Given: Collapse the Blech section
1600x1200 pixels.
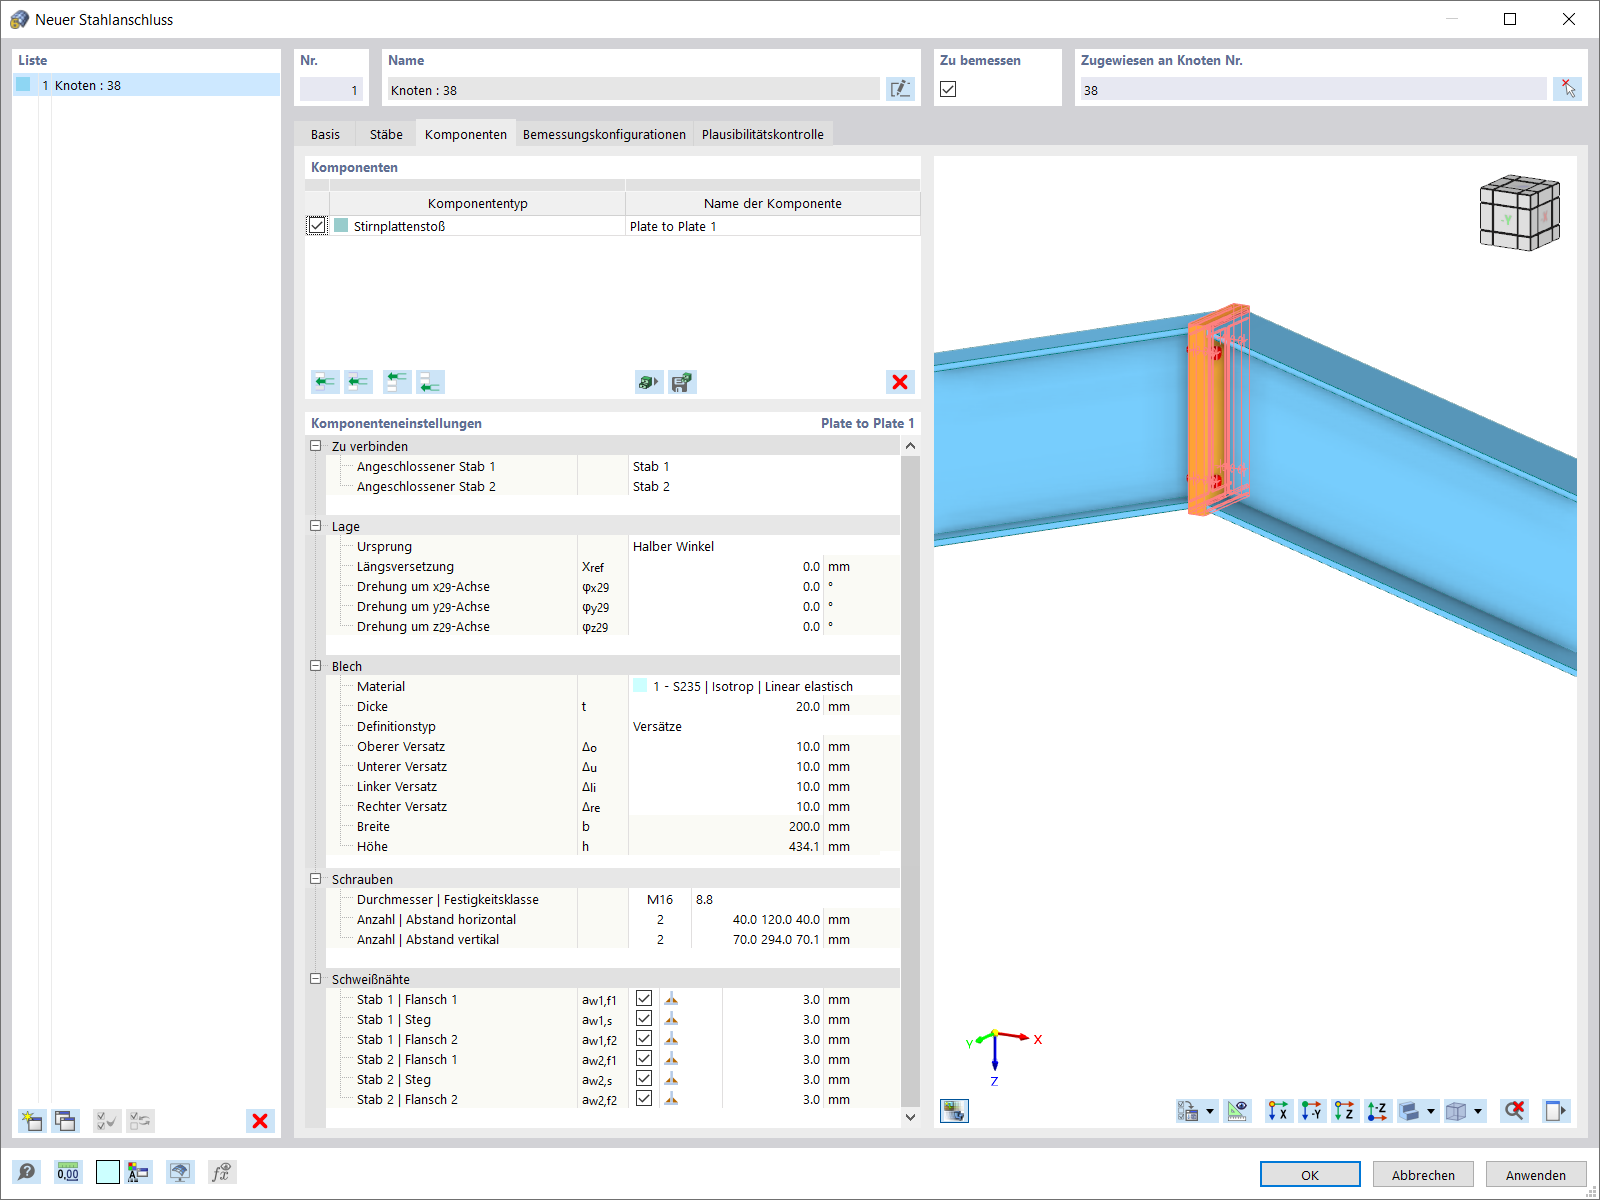Looking at the screenshot, I should tap(316, 666).
